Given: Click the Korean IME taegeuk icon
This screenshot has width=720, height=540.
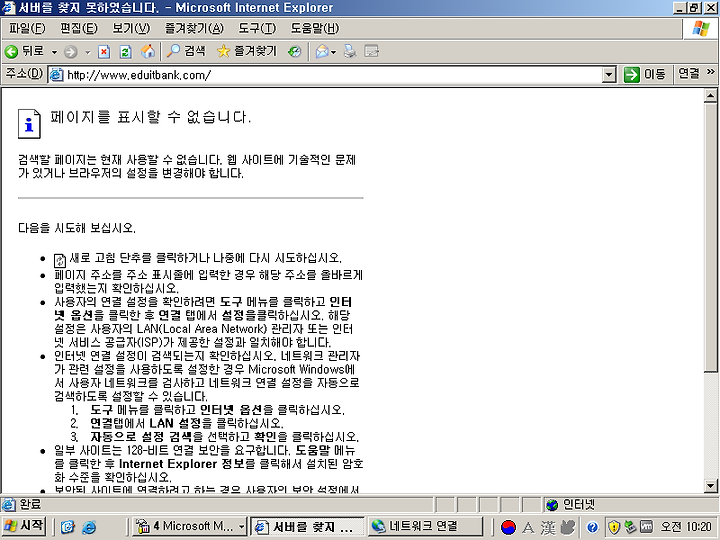Looking at the screenshot, I should pyautogui.click(x=508, y=527).
